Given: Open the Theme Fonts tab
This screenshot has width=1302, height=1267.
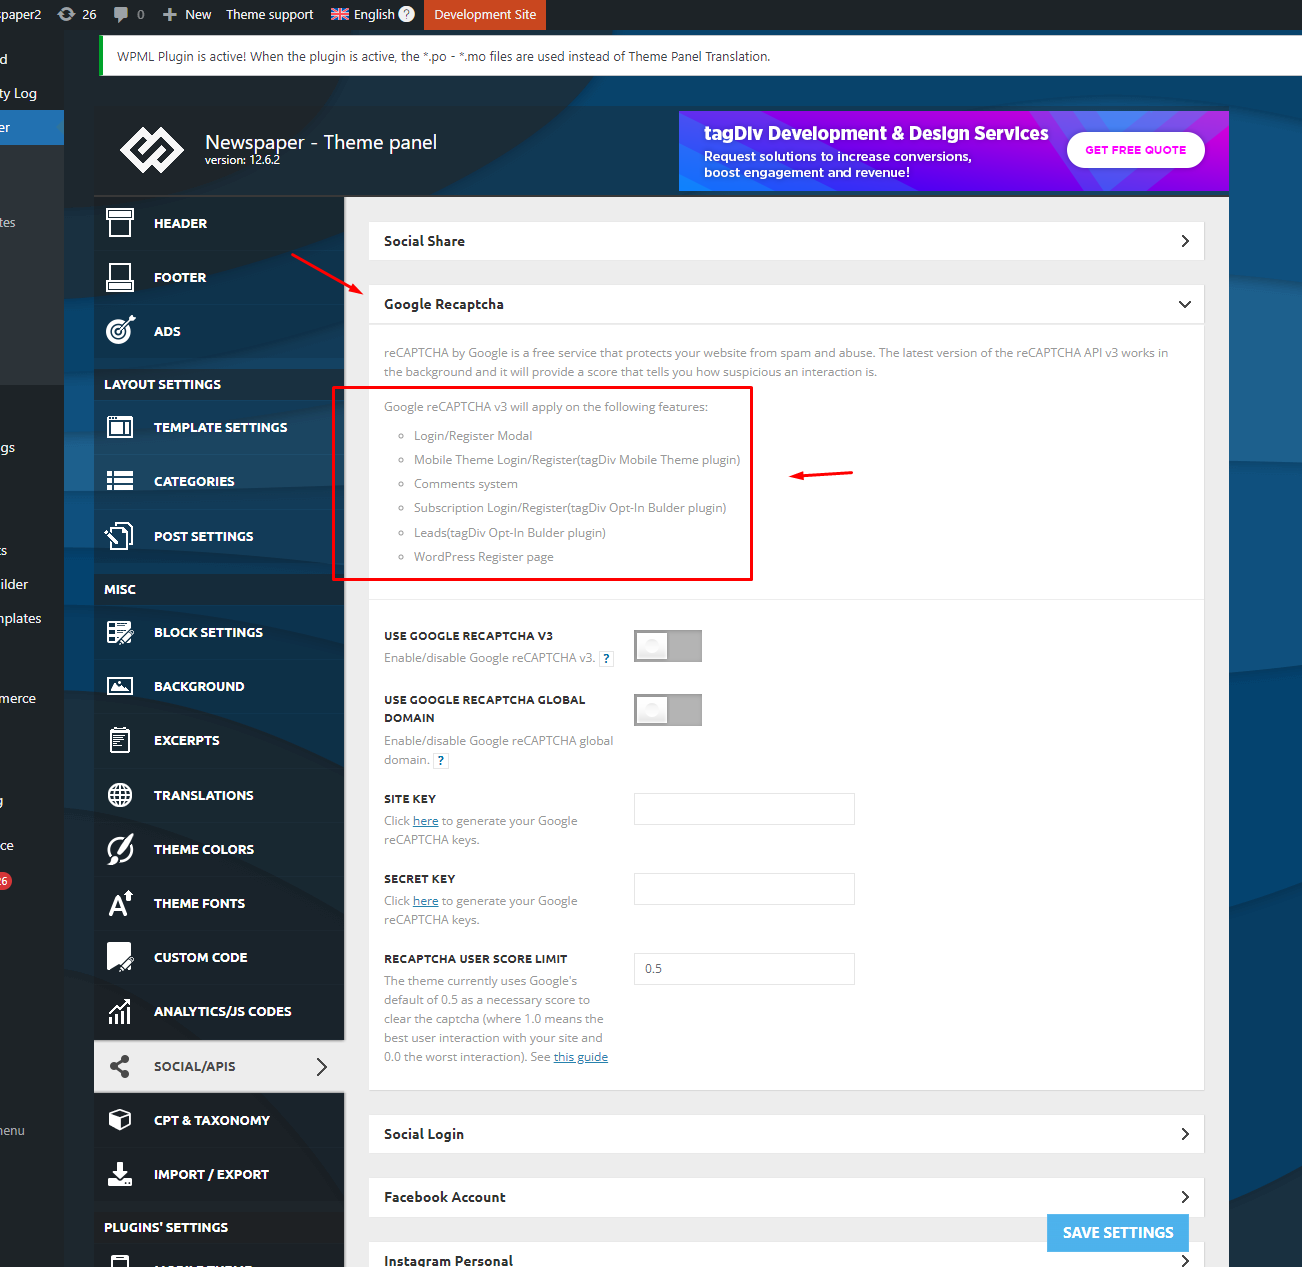Looking at the screenshot, I should coord(219,903).
